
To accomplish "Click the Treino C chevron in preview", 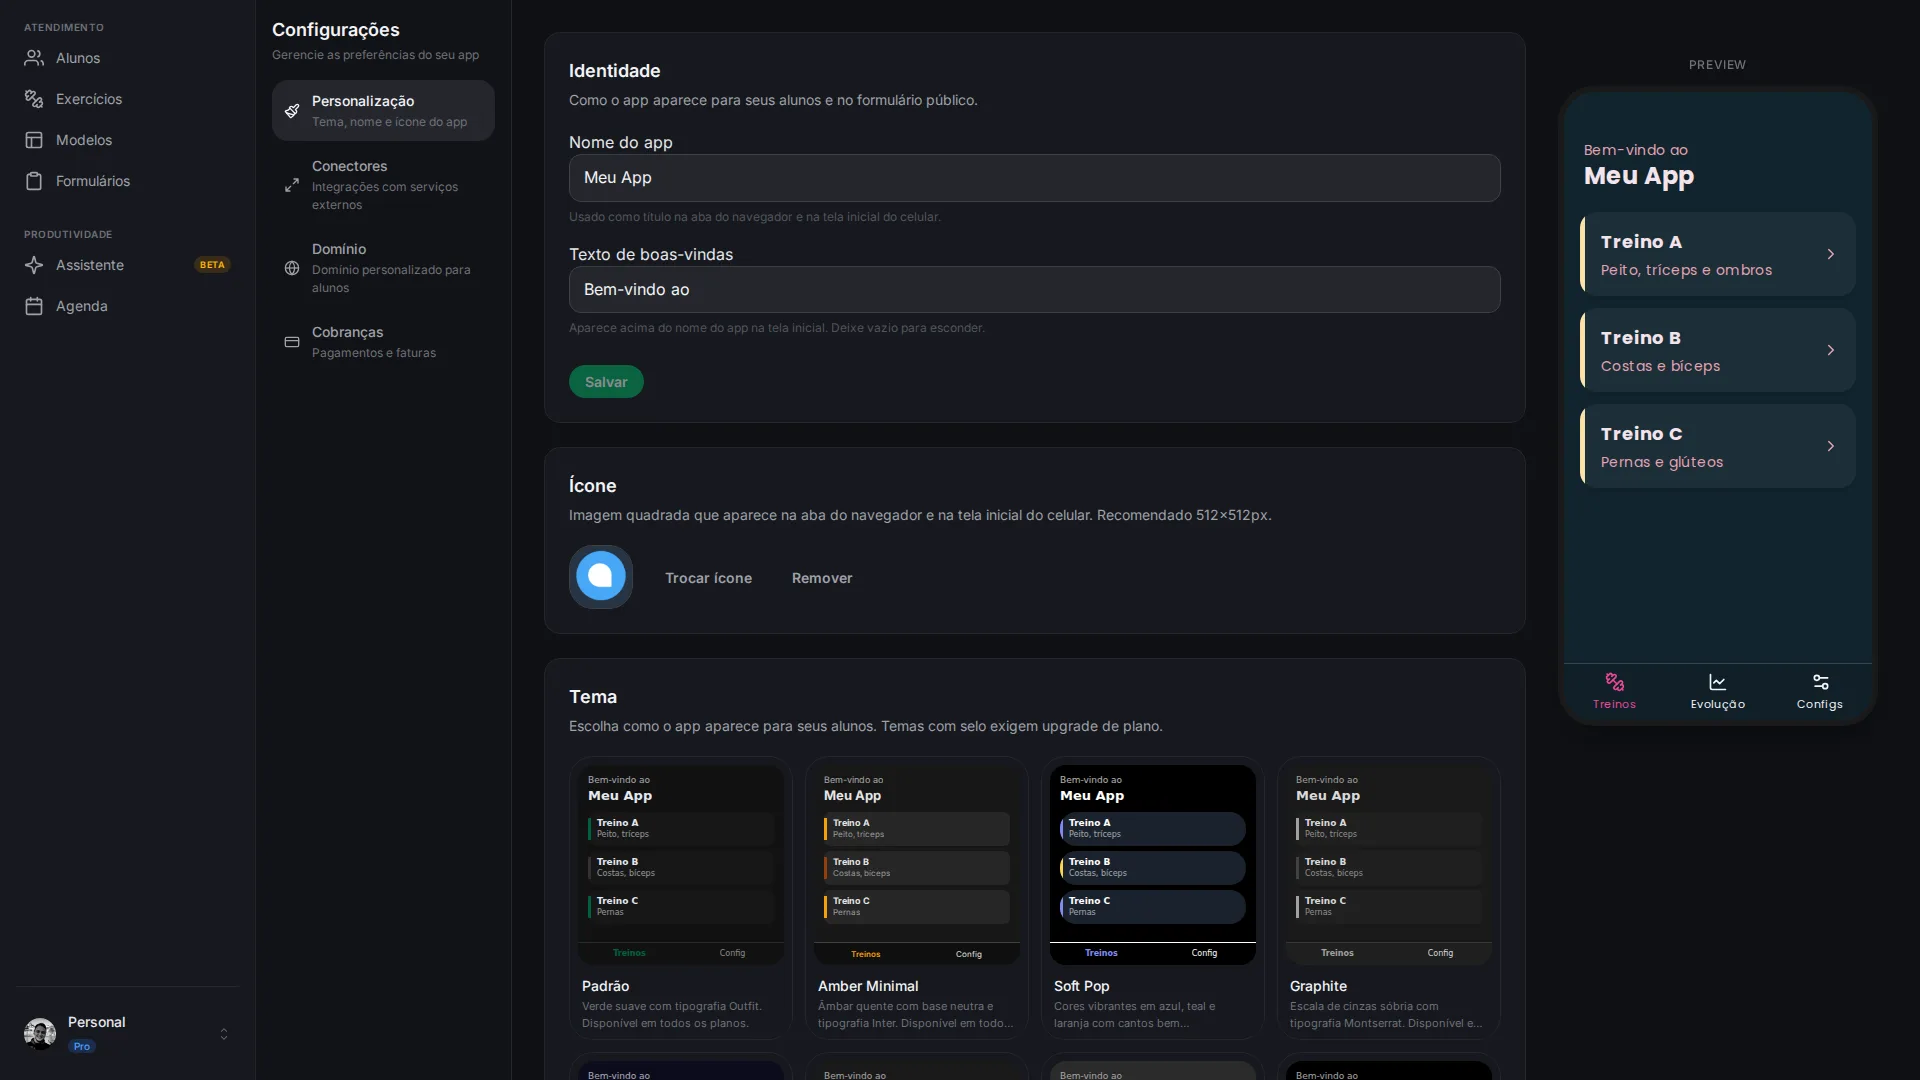I will [x=1831, y=446].
